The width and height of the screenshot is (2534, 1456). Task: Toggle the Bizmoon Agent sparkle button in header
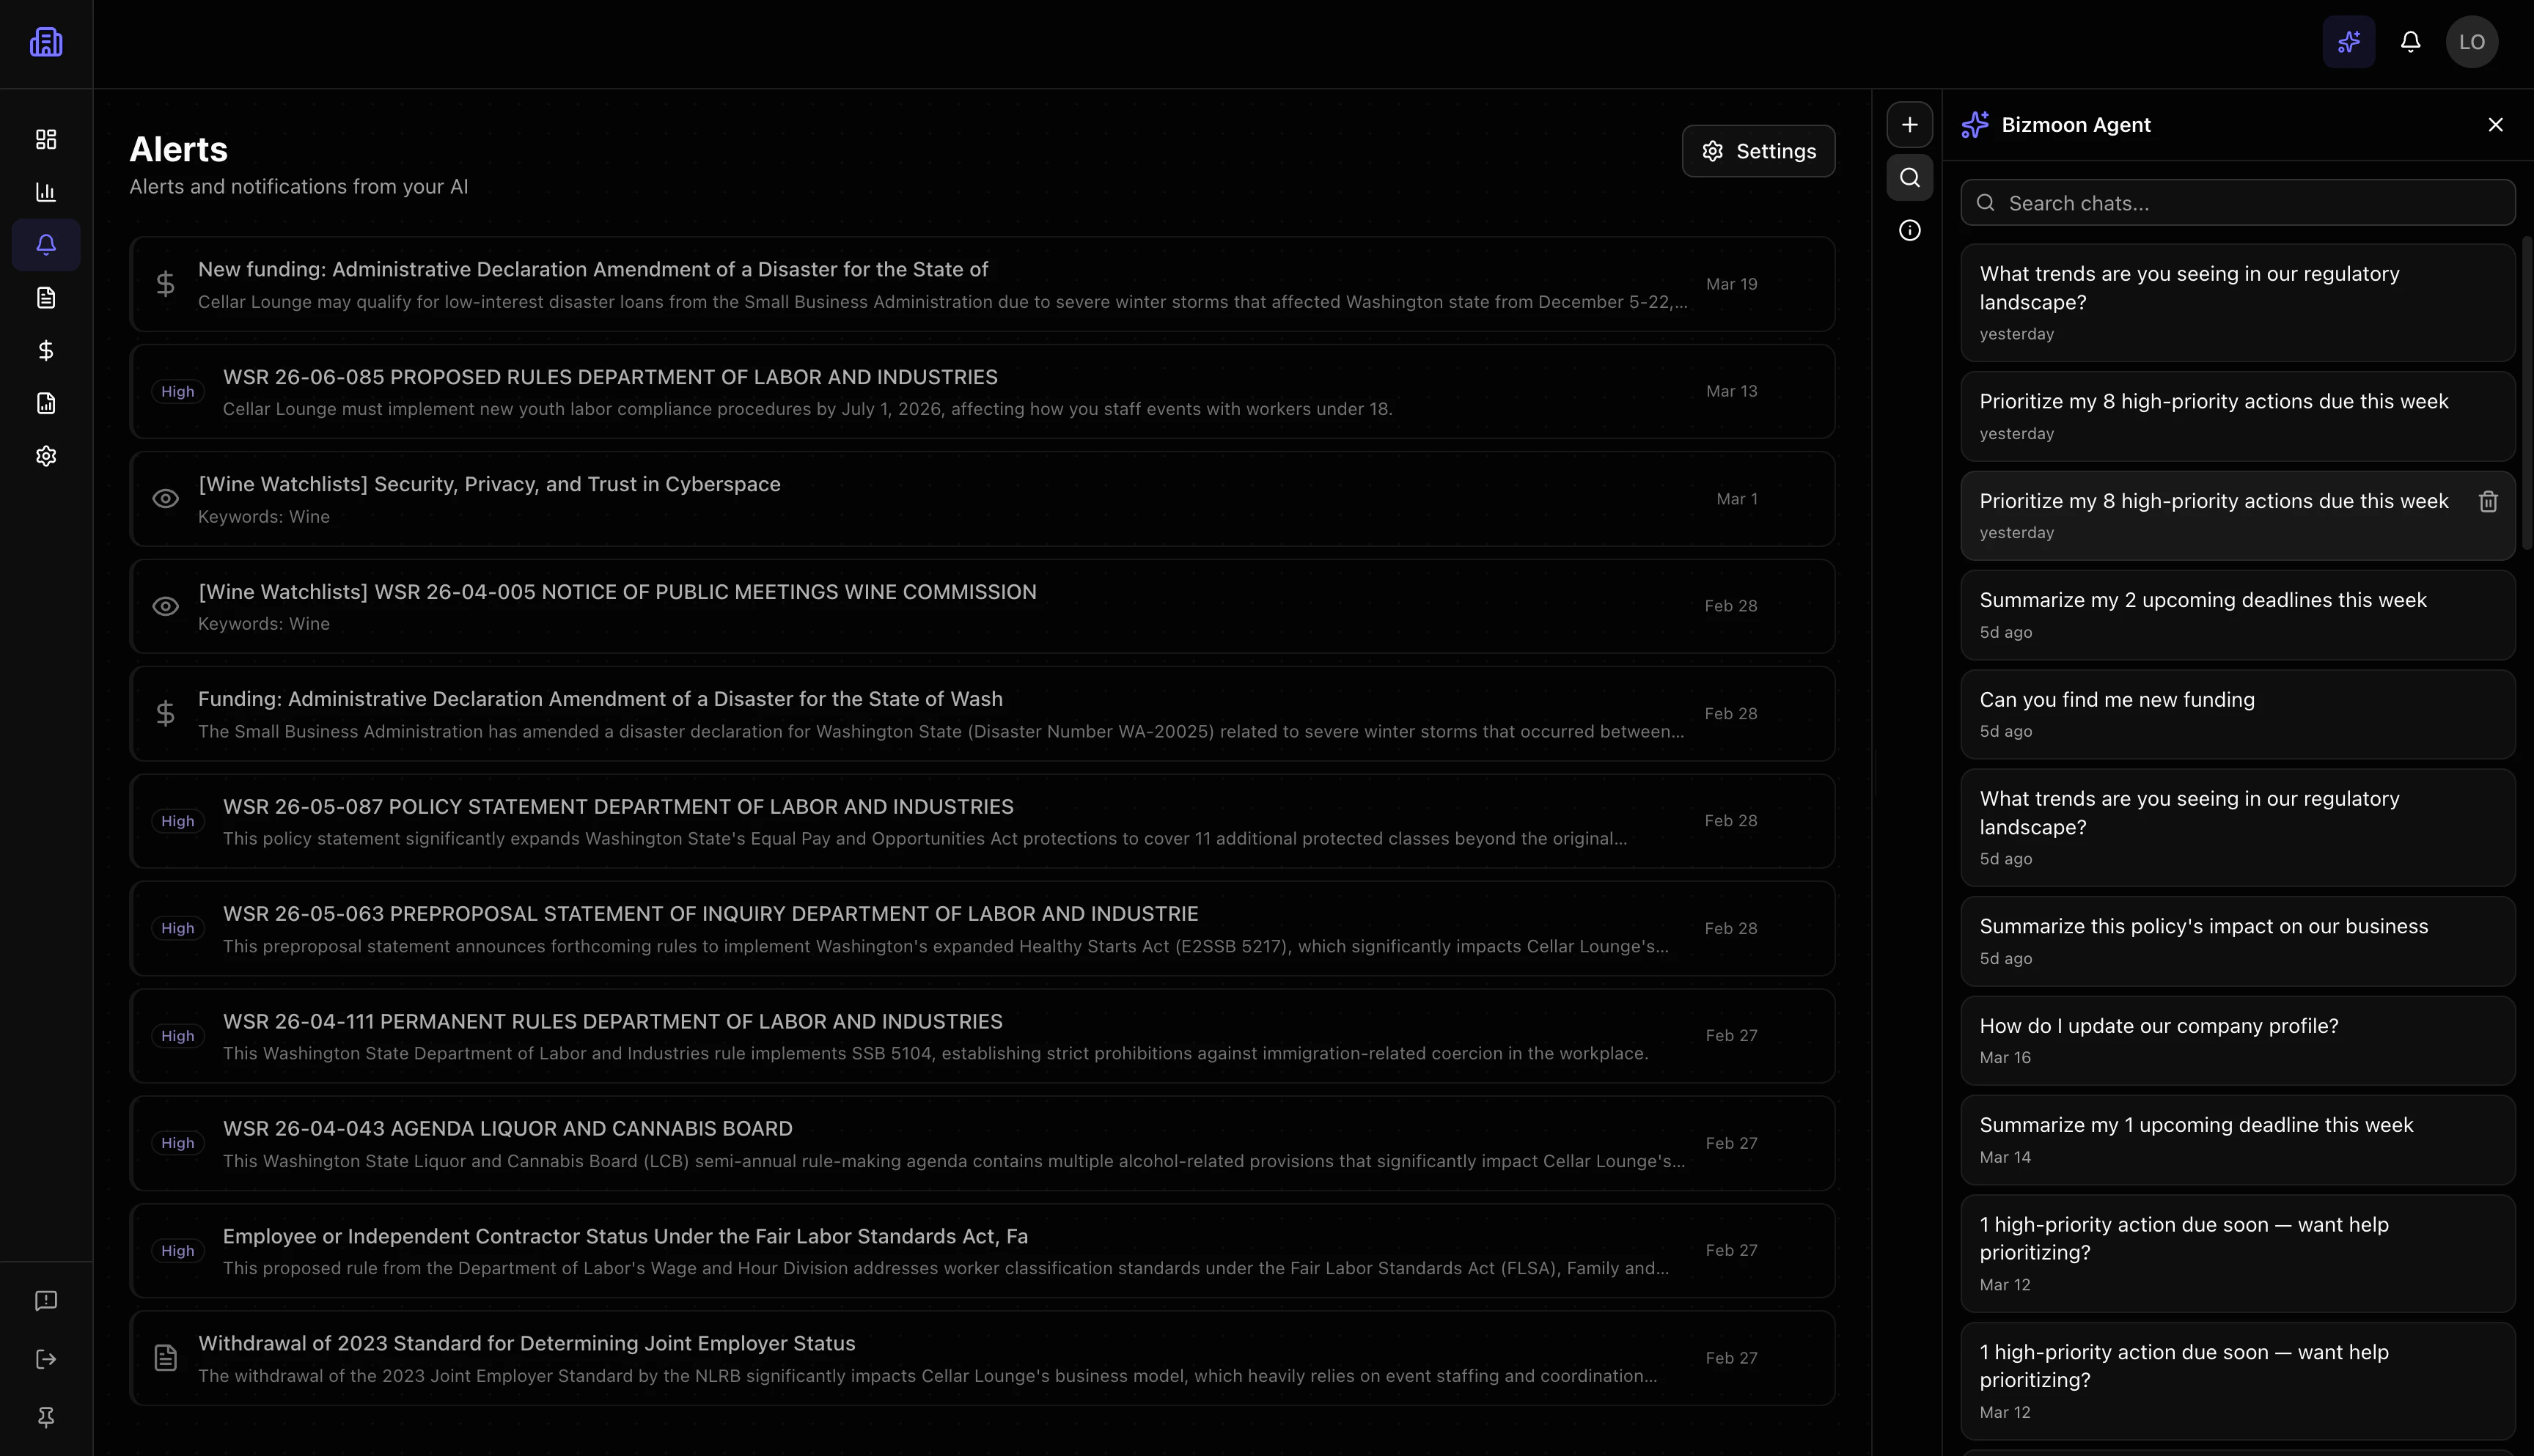2348,42
